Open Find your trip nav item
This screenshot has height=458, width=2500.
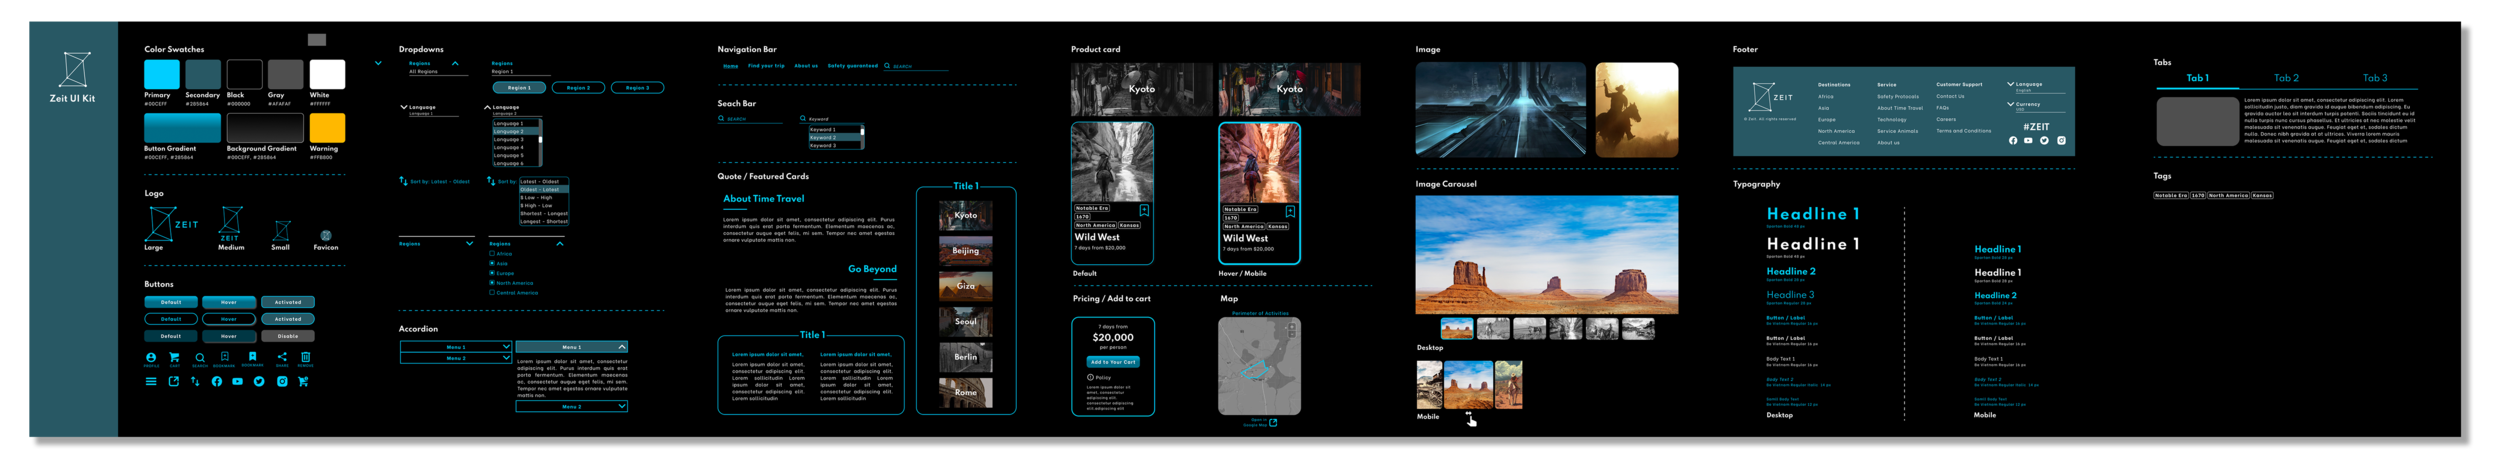point(766,66)
